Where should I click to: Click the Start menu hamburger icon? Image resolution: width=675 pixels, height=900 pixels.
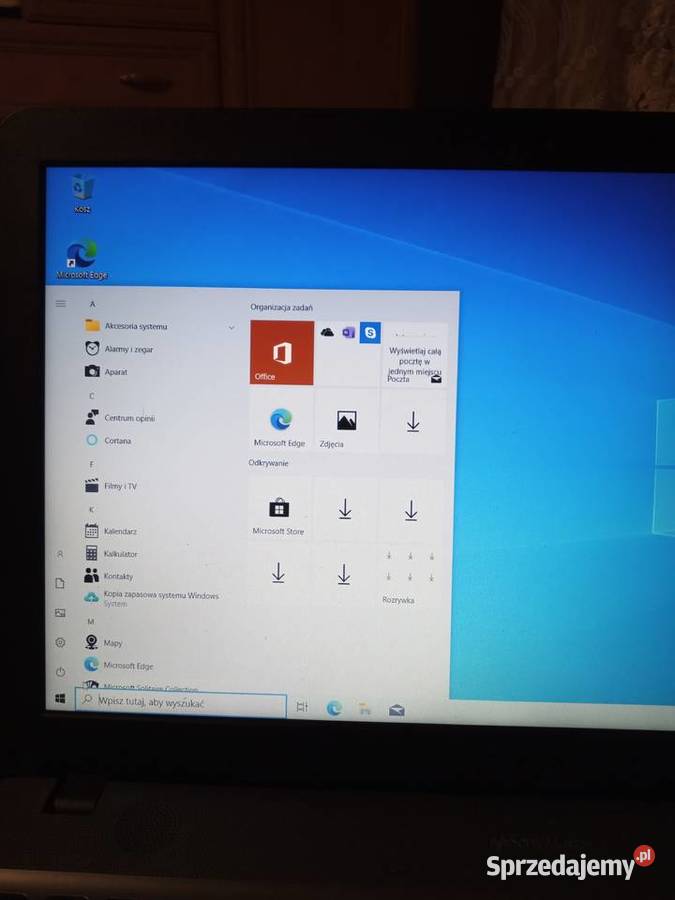(x=60, y=304)
